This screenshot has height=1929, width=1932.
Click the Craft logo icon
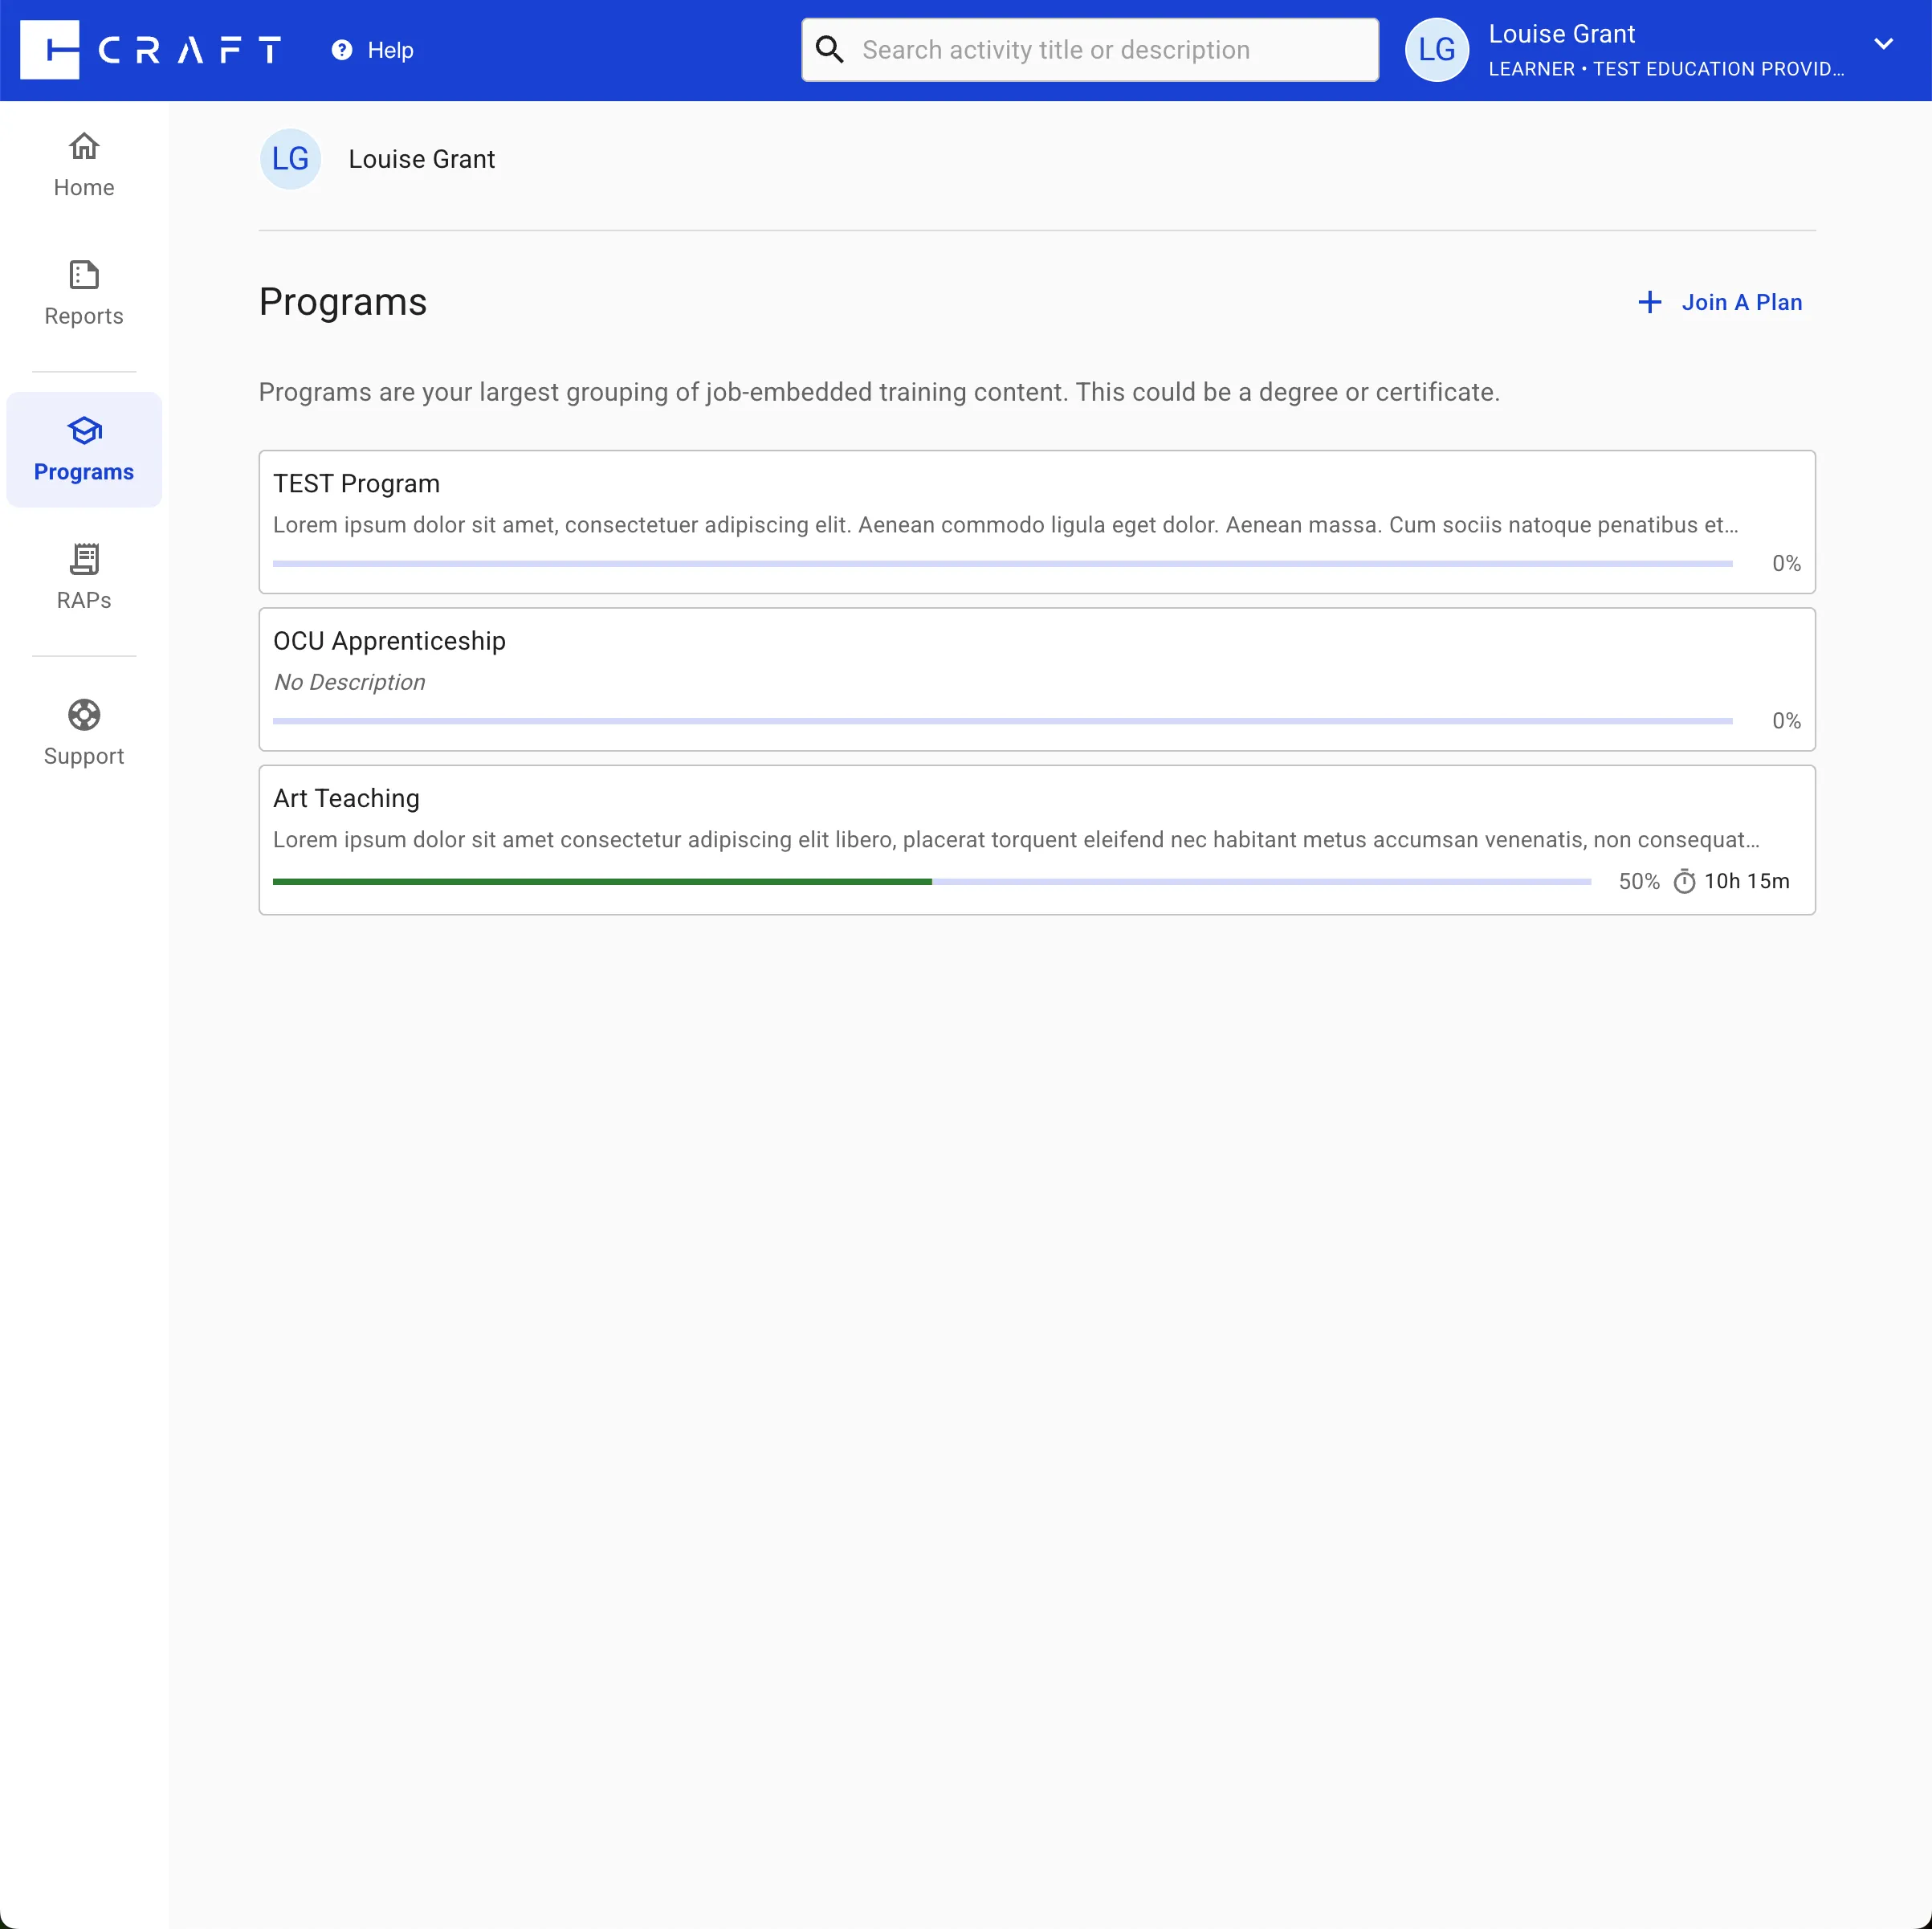[x=49, y=49]
